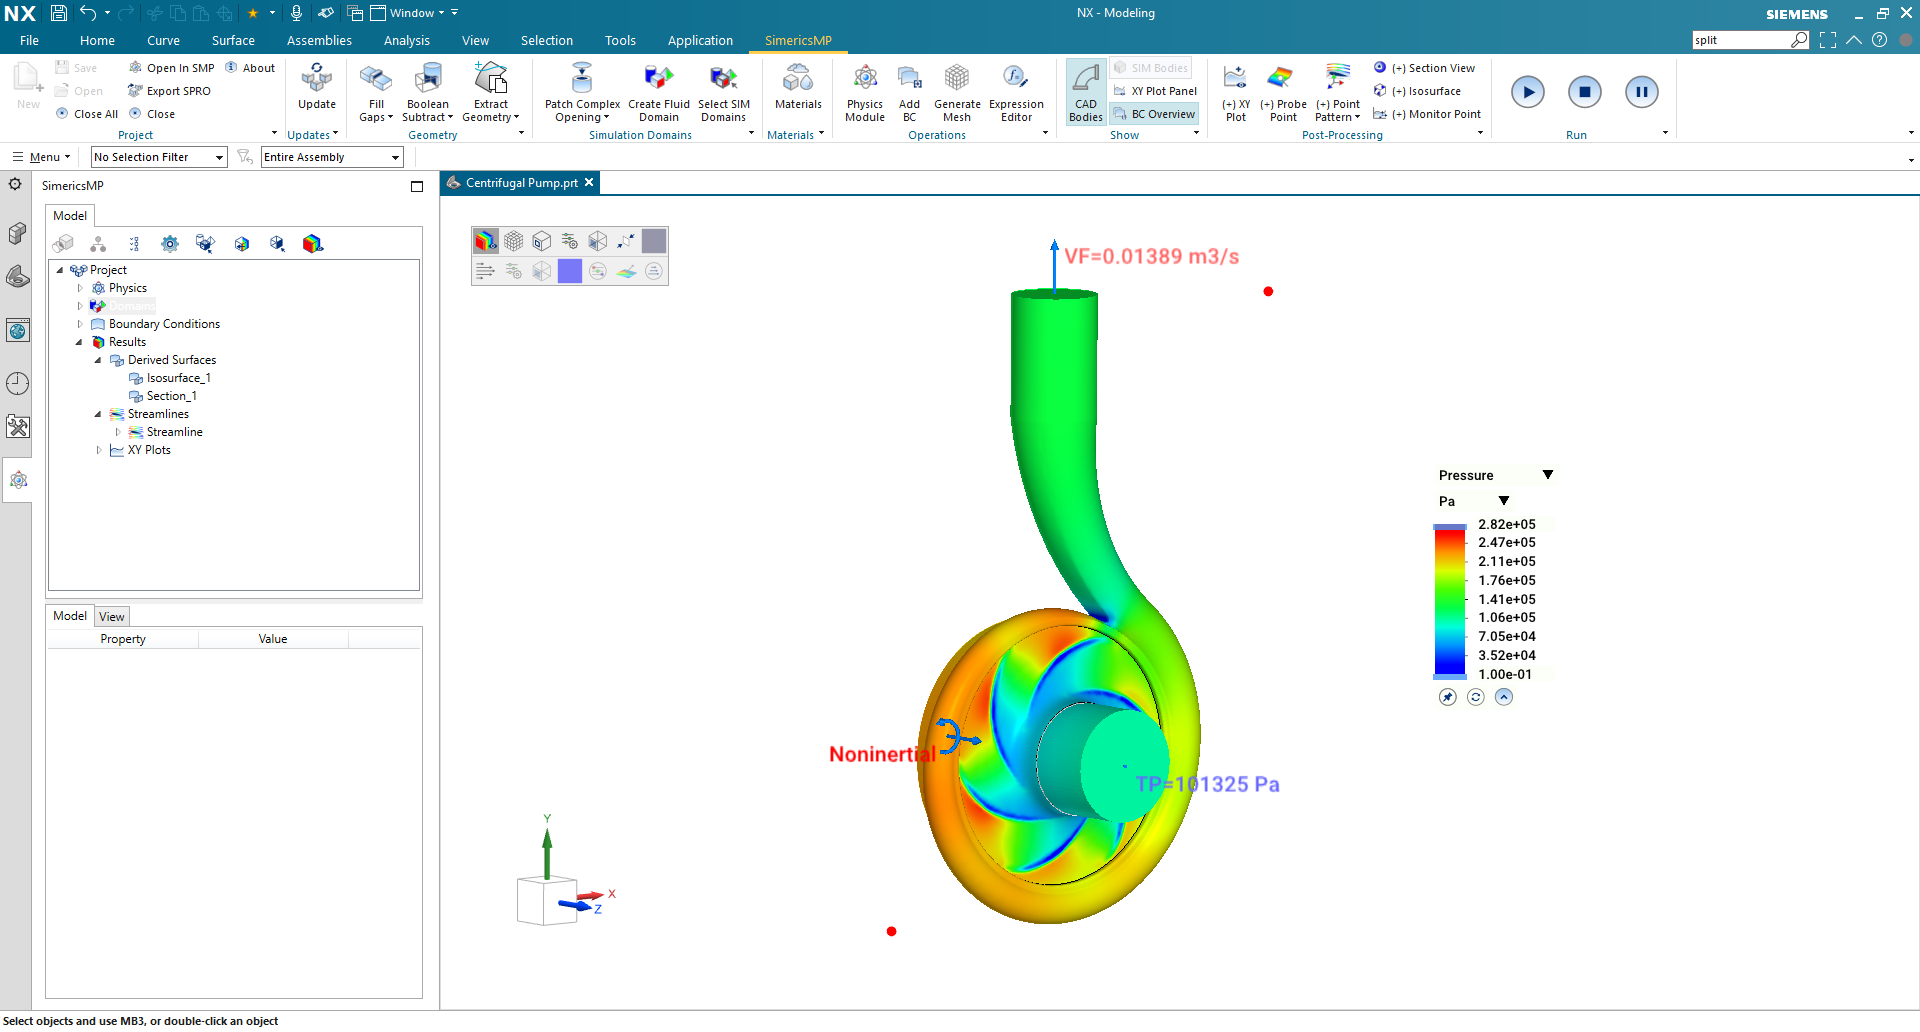
Task: Toggle CAD Bodies visibility
Action: pyautogui.click(x=1085, y=90)
